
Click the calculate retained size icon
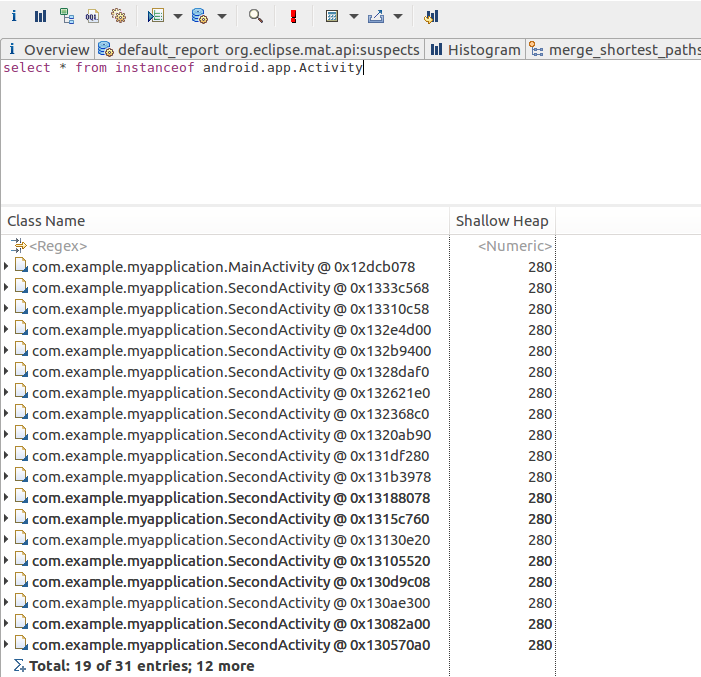[332, 17]
